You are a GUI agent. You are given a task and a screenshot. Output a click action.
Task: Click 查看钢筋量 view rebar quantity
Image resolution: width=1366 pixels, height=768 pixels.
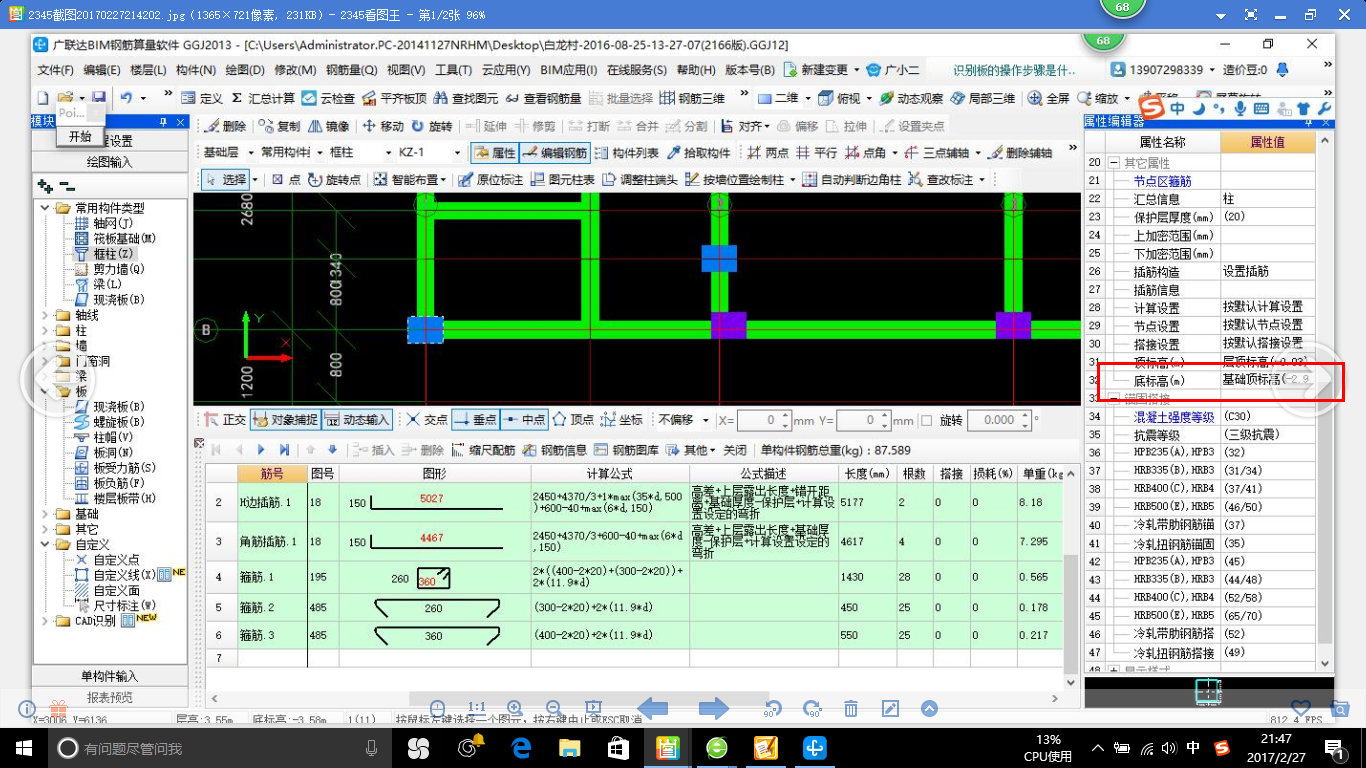[544, 98]
